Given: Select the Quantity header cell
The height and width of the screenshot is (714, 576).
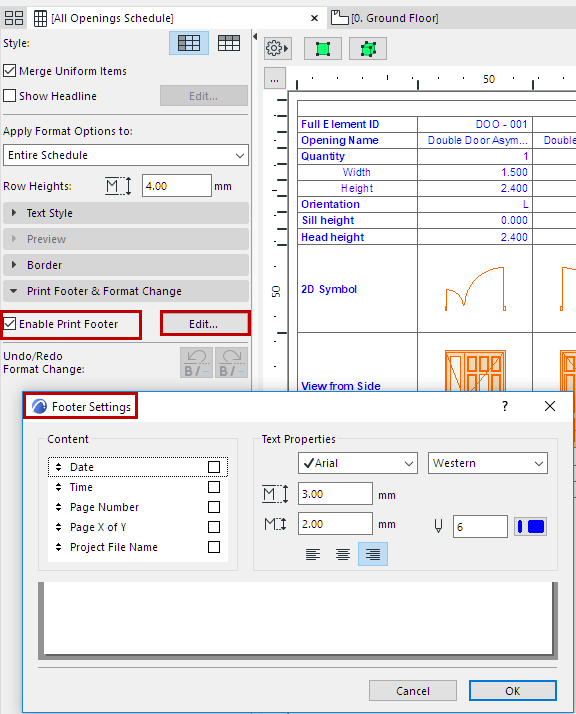Looking at the screenshot, I should [x=357, y=156].
